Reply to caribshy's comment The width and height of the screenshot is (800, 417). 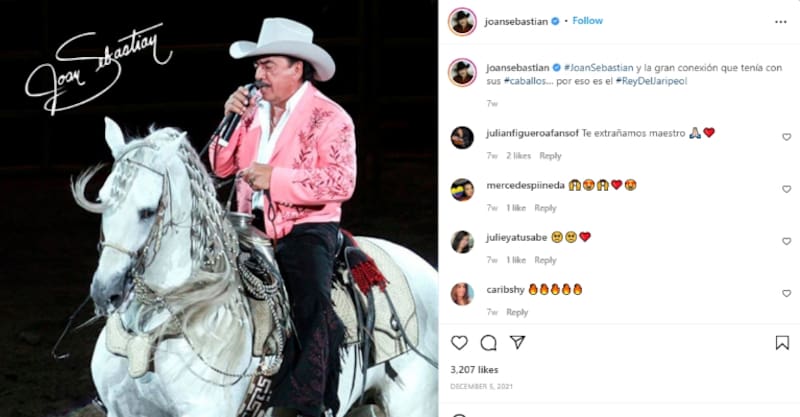coord(517,312)
